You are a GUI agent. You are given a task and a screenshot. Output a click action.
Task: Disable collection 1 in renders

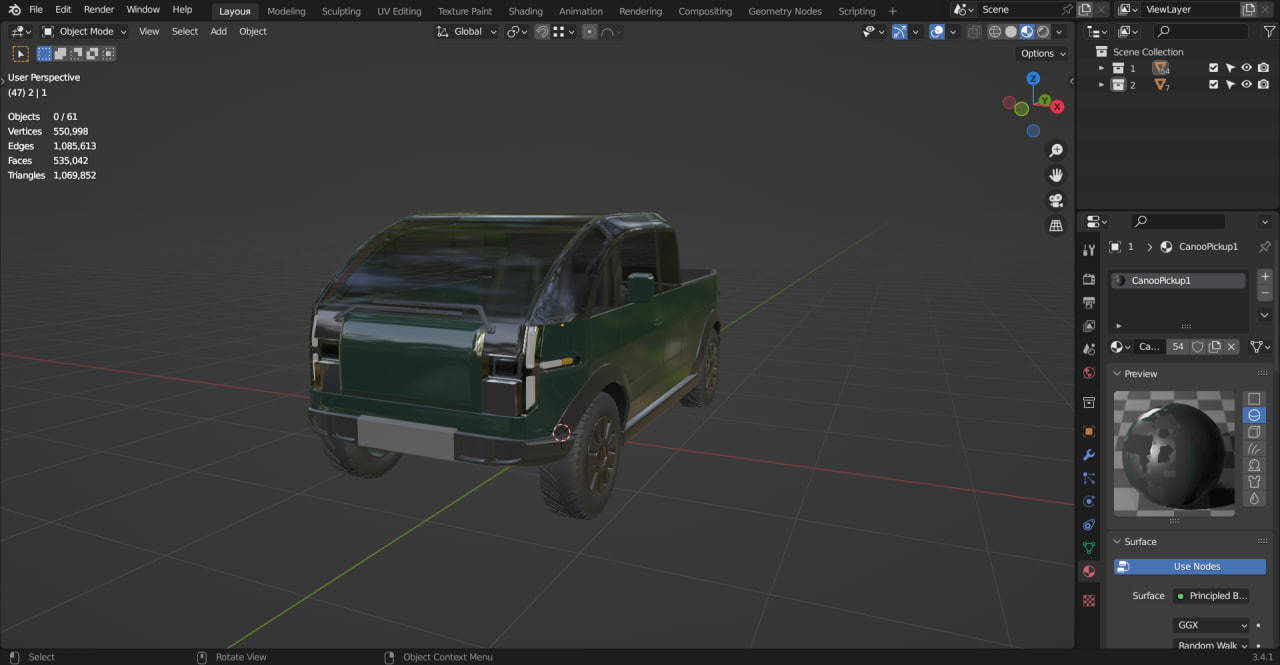tap(1263, 68)
